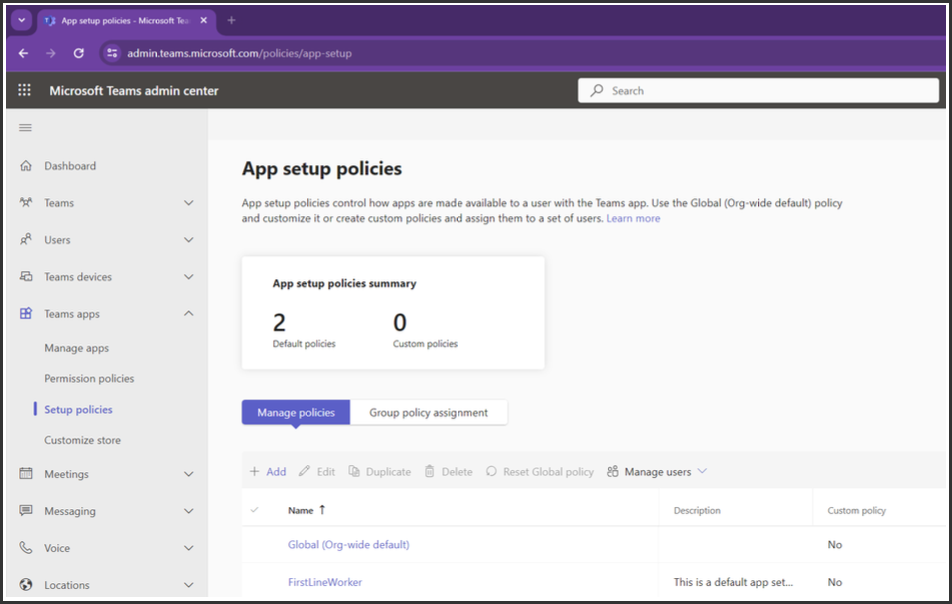
Task: Open the tab search dropdown in browser
Action: click(x=21, y=20)
